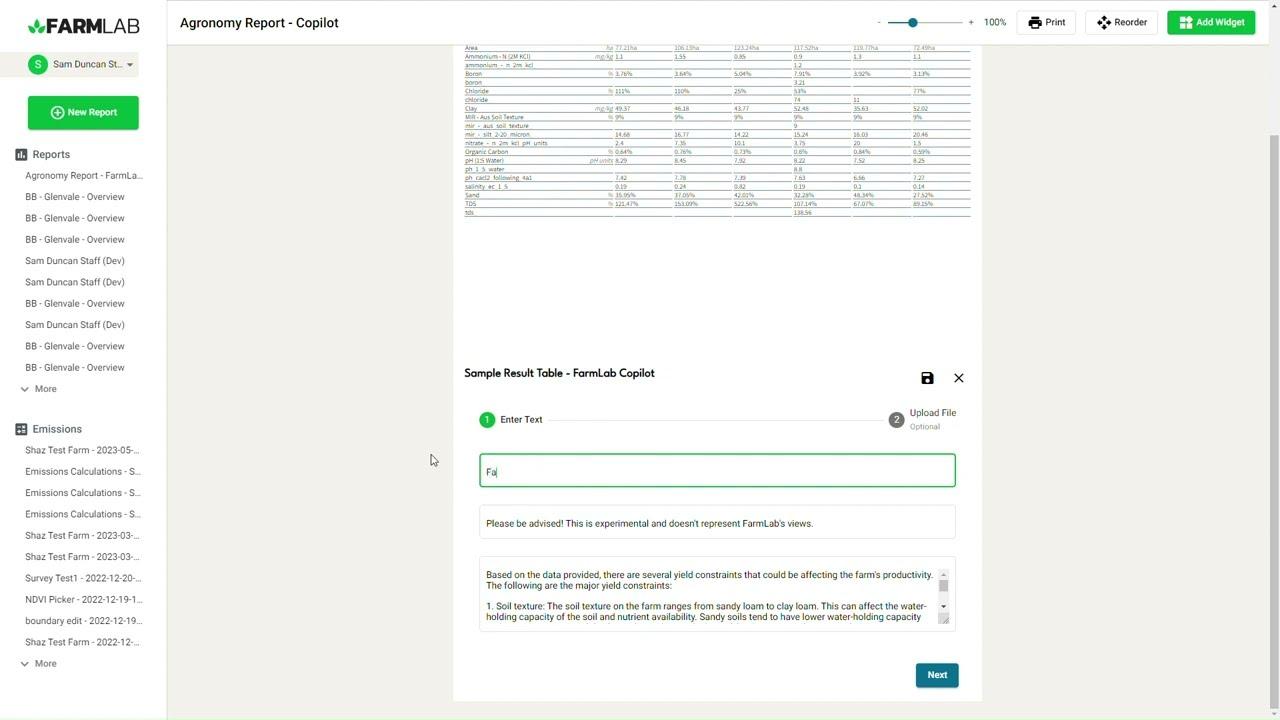Click the Next button

(937, 675)
